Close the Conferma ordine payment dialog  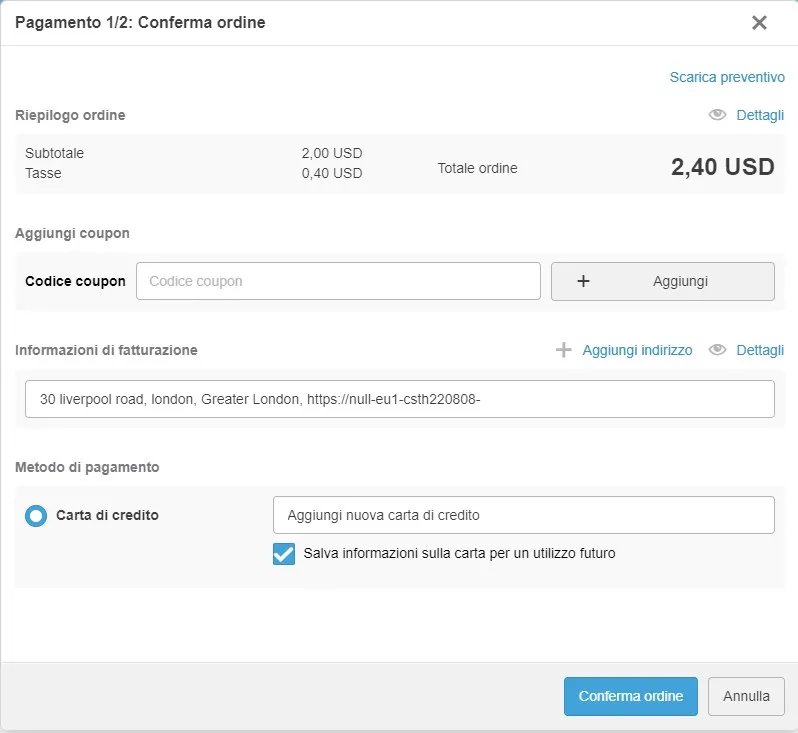pos(759,23)
